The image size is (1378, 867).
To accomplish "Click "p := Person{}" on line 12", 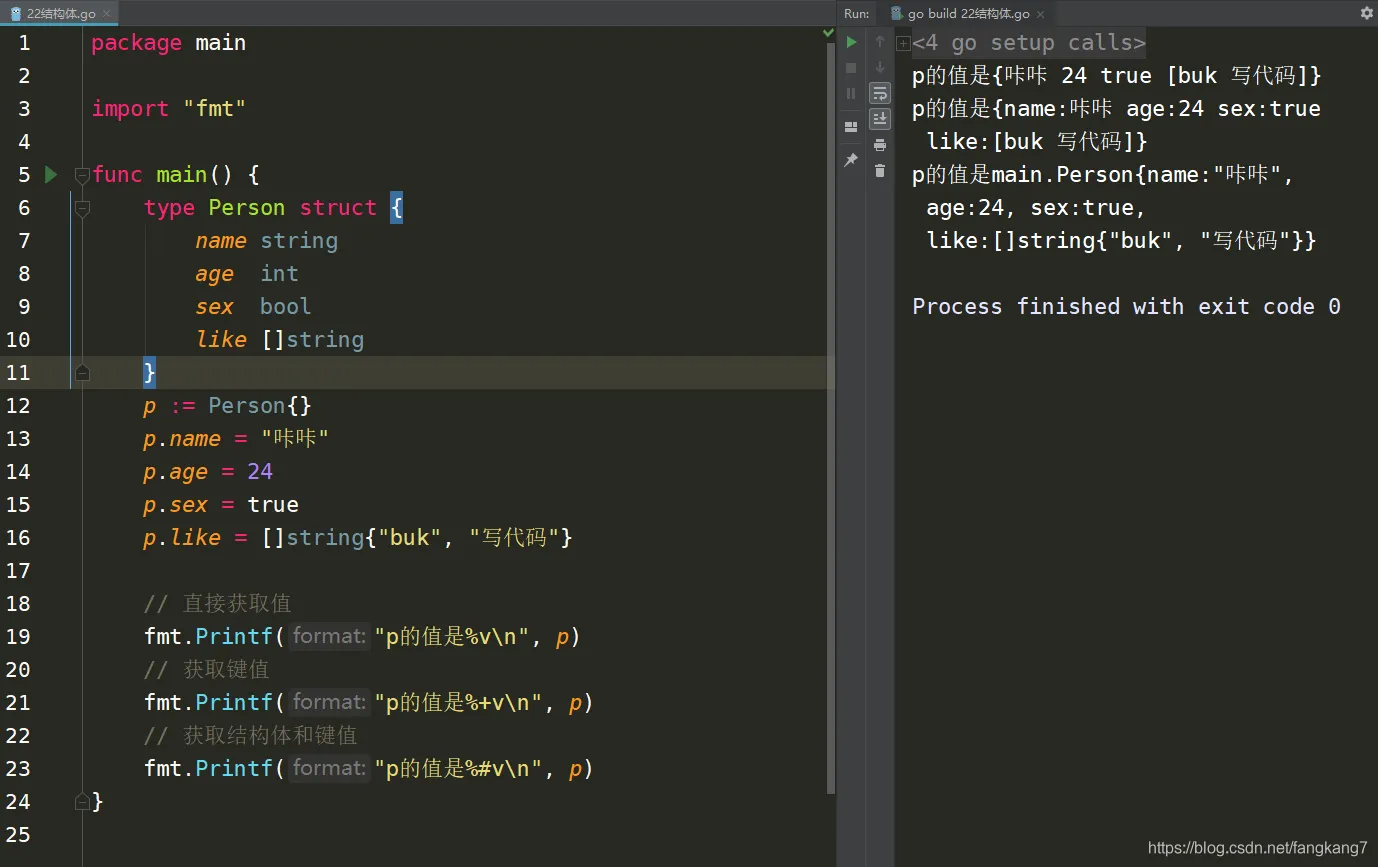I will pyautogui.click(x=228, y=405).
